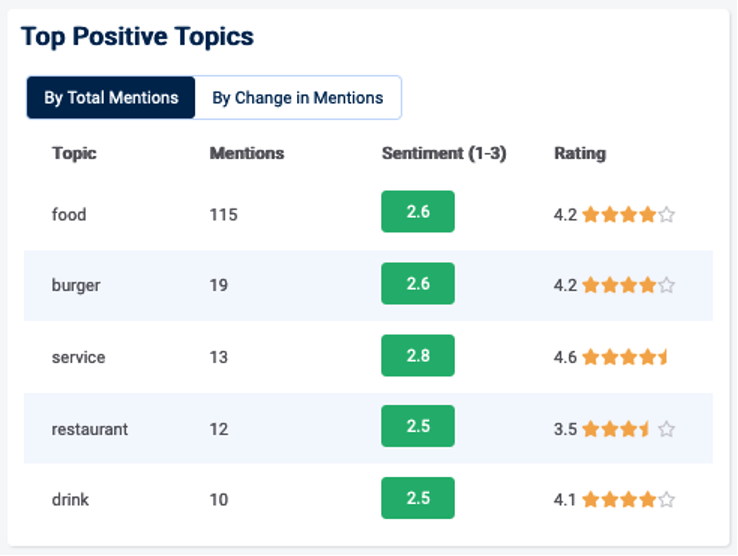
Task: Click the burger row star rating
Action: point(628,285)
